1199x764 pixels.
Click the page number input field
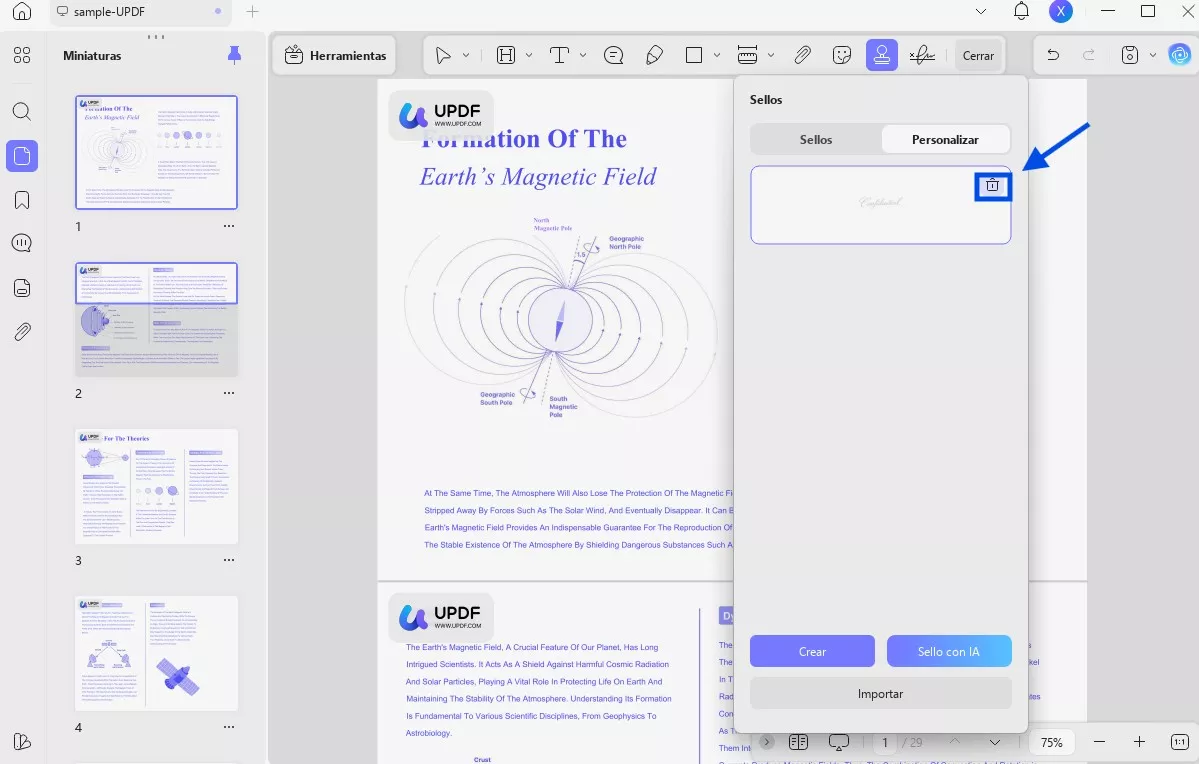tap(885, 743)
